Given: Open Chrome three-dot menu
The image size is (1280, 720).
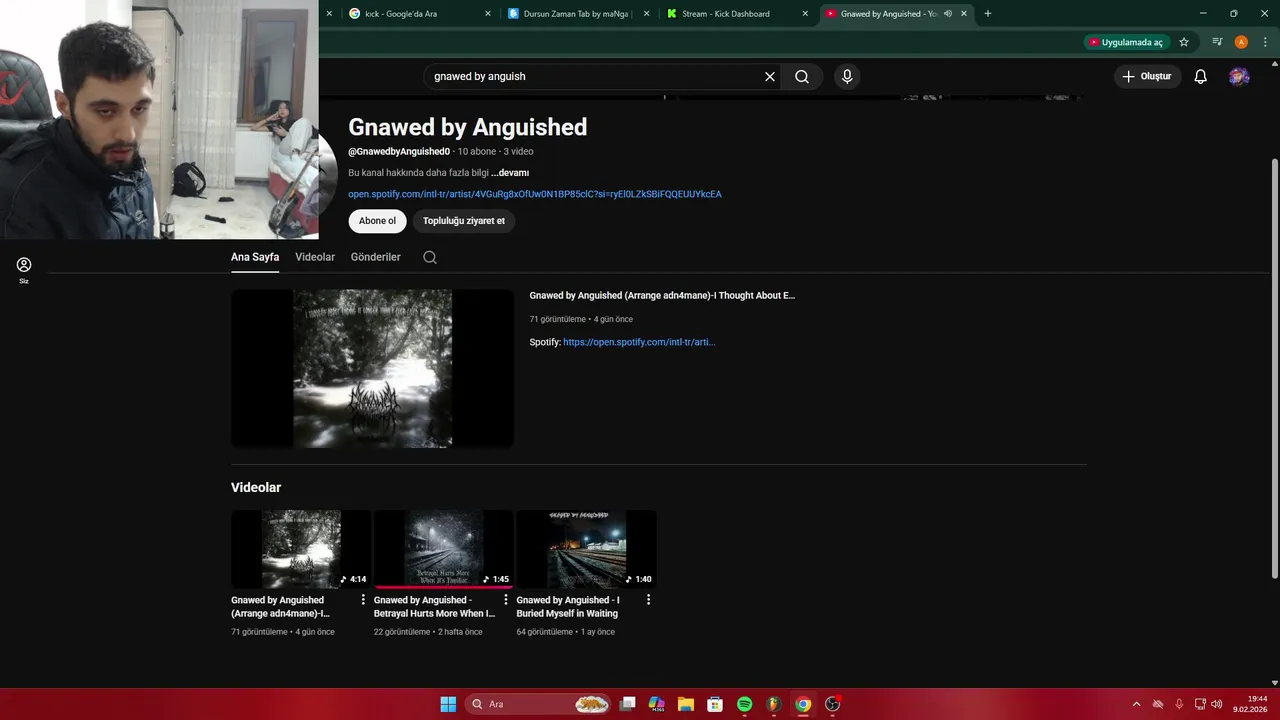Looking at the screenshot, I should [1265, 42].
